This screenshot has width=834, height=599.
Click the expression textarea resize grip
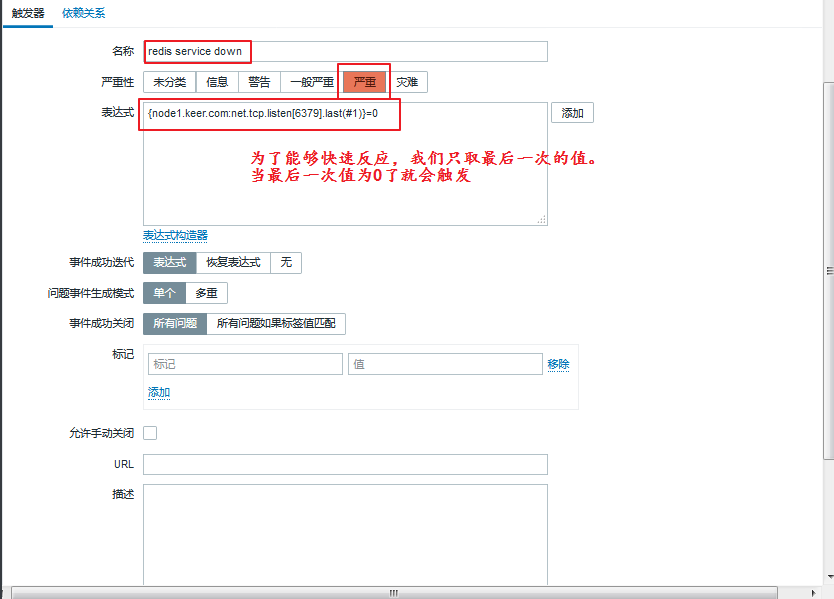pos(541,220)
